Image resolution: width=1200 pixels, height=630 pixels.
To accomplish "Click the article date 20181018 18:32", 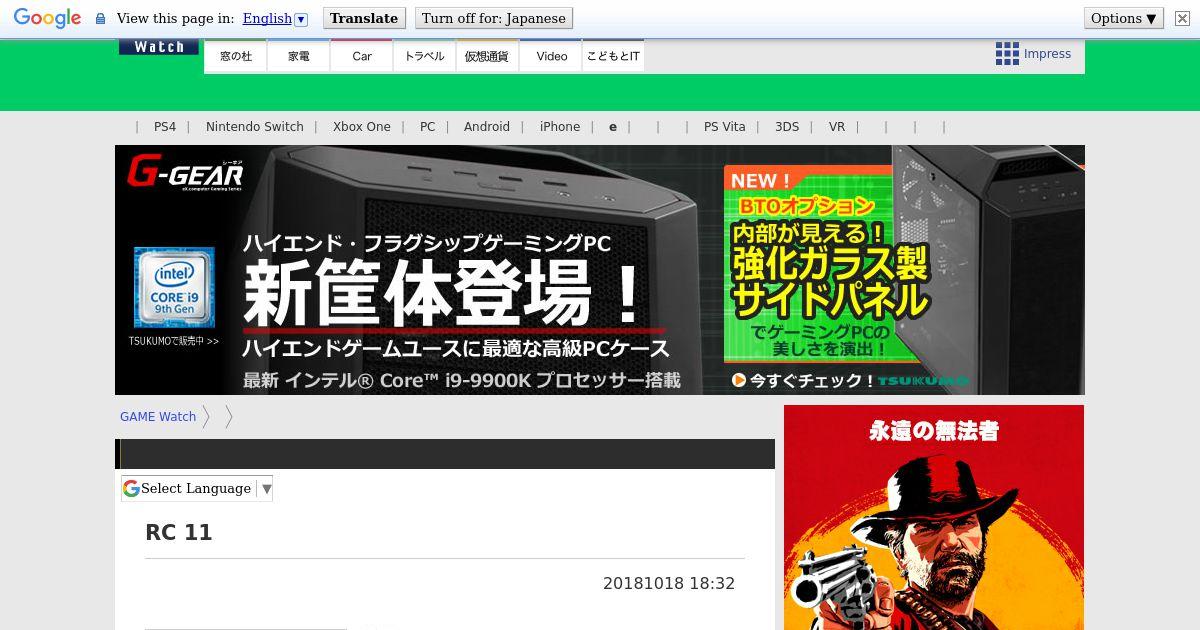I will pyautogui.click(x=669, y=583).
